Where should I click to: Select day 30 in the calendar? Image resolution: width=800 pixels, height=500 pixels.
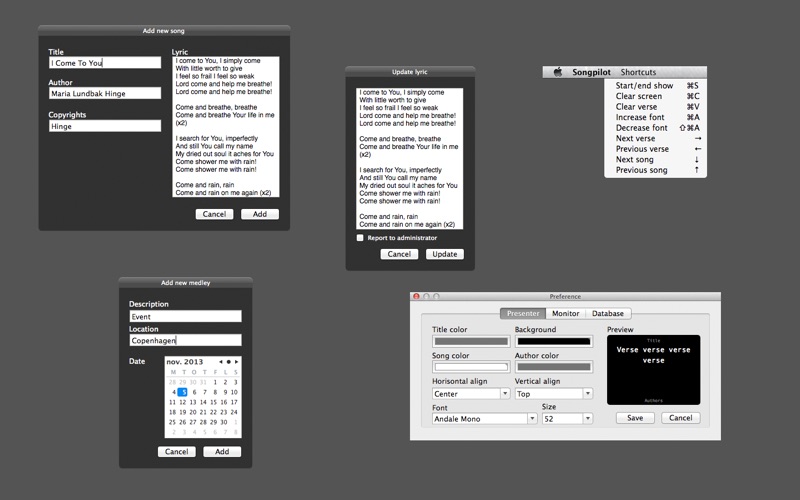[223, 422]
